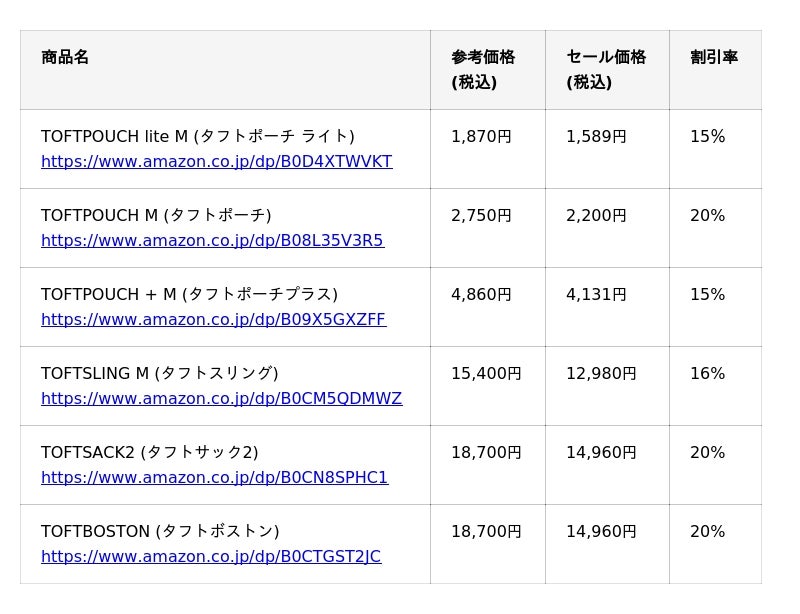Click the 15,400円 reference price cell
Viewport: 800px width, 614px height.
pyautogui.click(x=486, y=373)
